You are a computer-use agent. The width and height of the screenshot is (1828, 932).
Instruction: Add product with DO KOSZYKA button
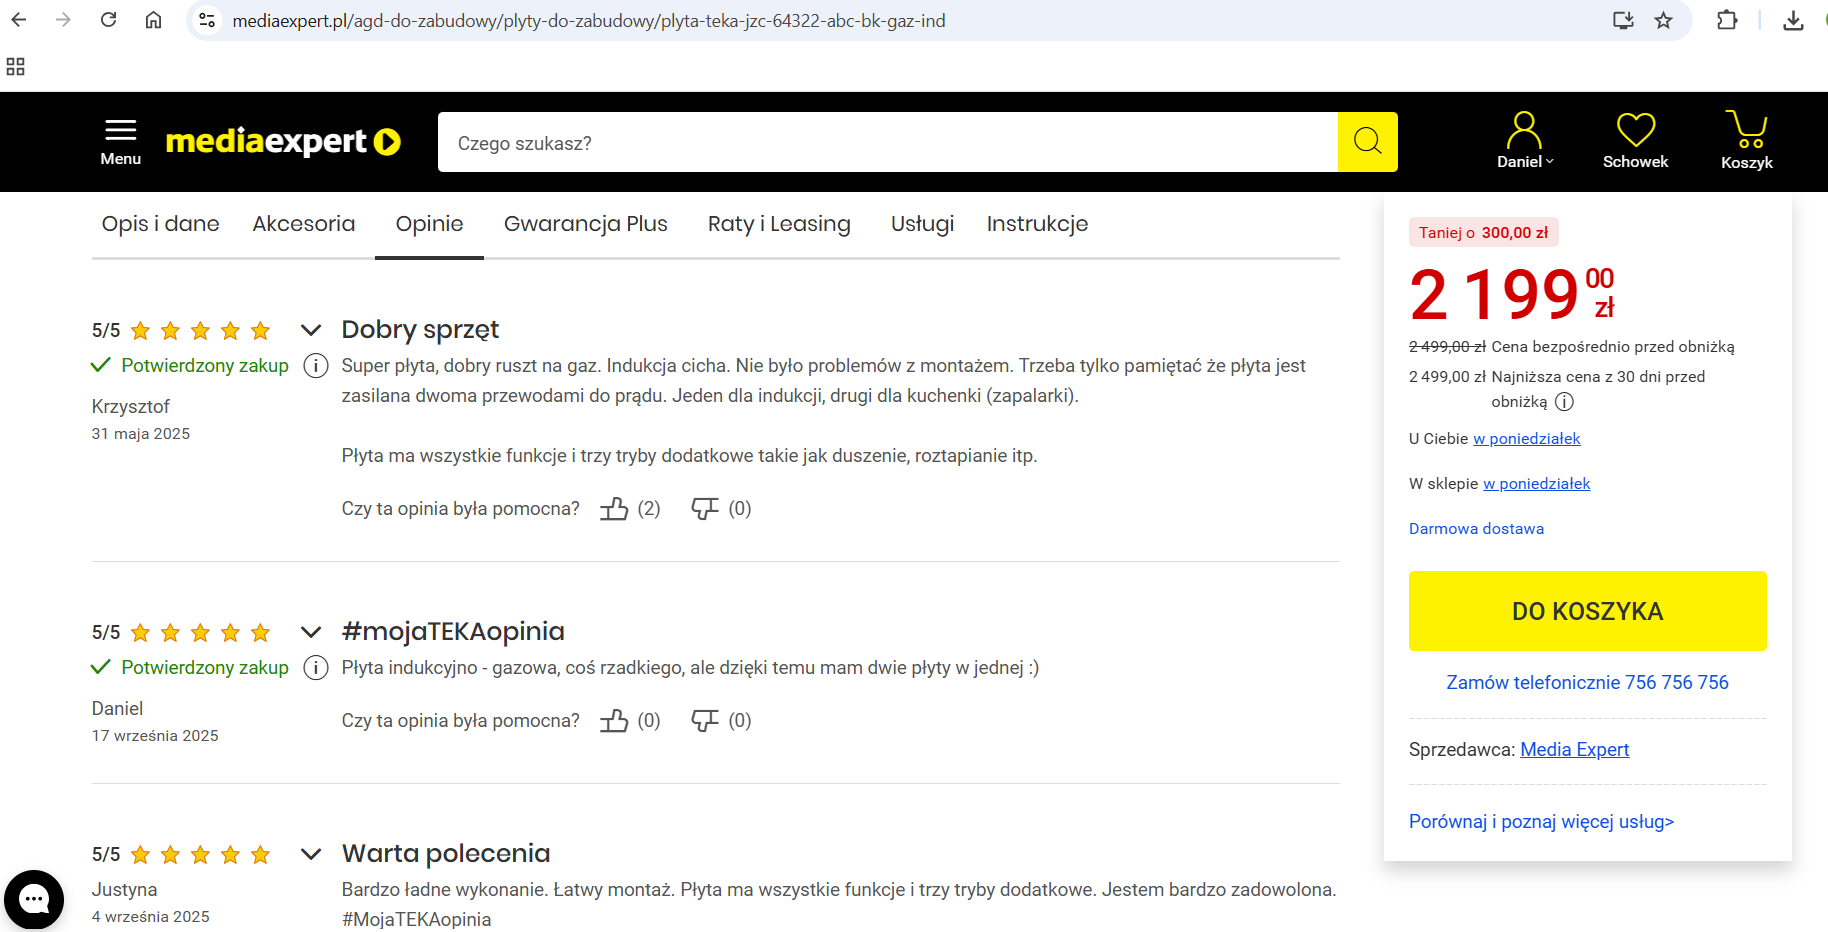point(1587,611)
